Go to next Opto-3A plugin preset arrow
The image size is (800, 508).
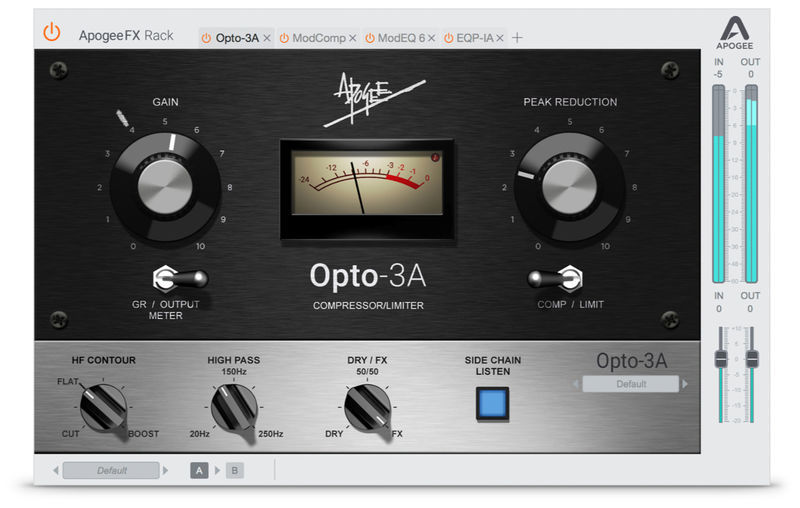[x=685, y=384]
